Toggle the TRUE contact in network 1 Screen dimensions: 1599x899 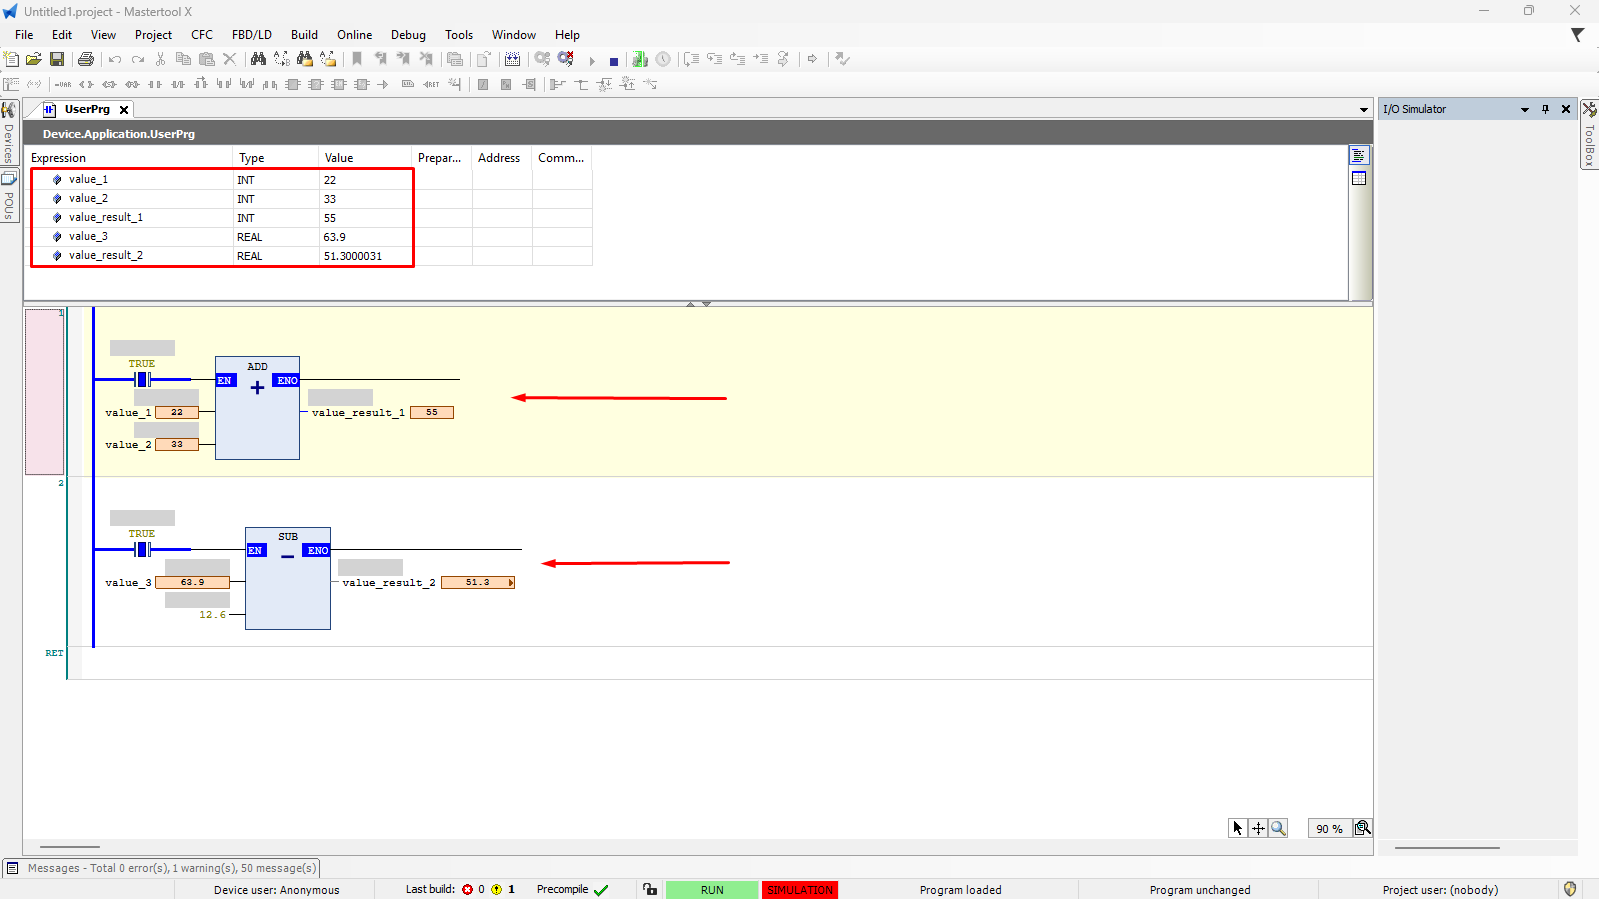(x=142, y=380)
